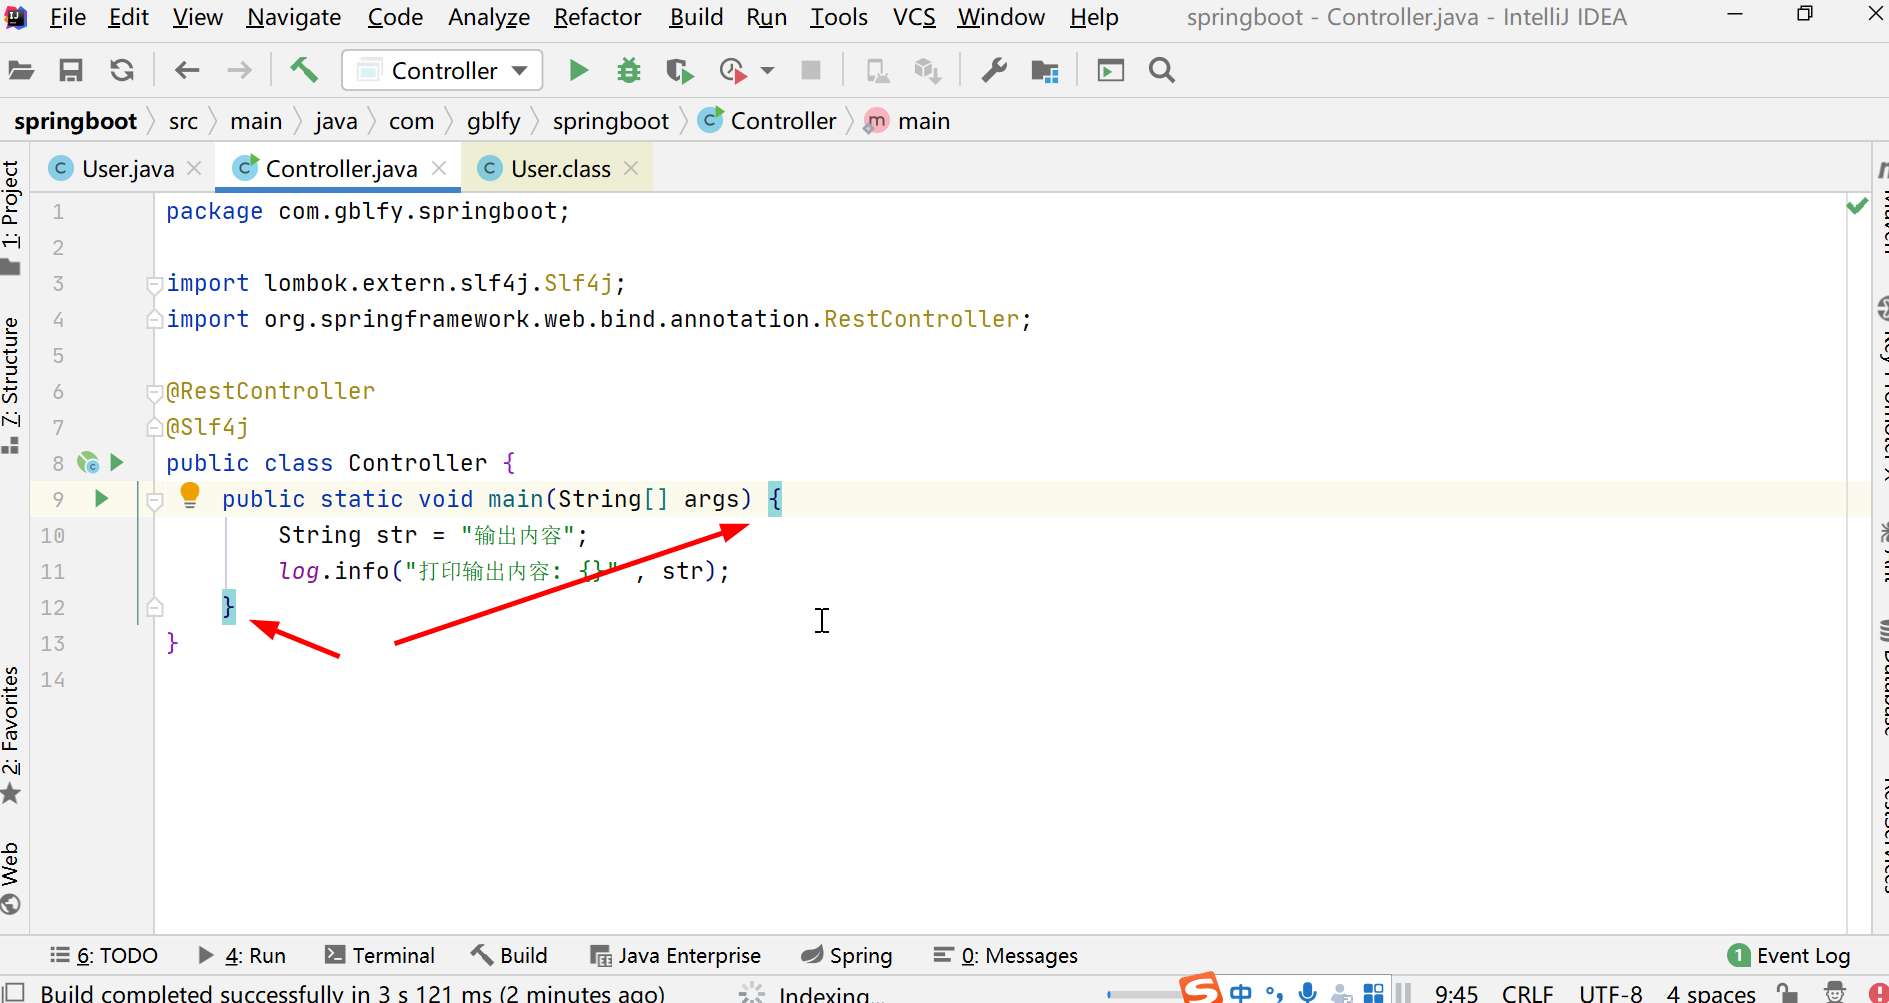
Task: Click run gutter arrow for main method
Action: (x=101, y=498)
